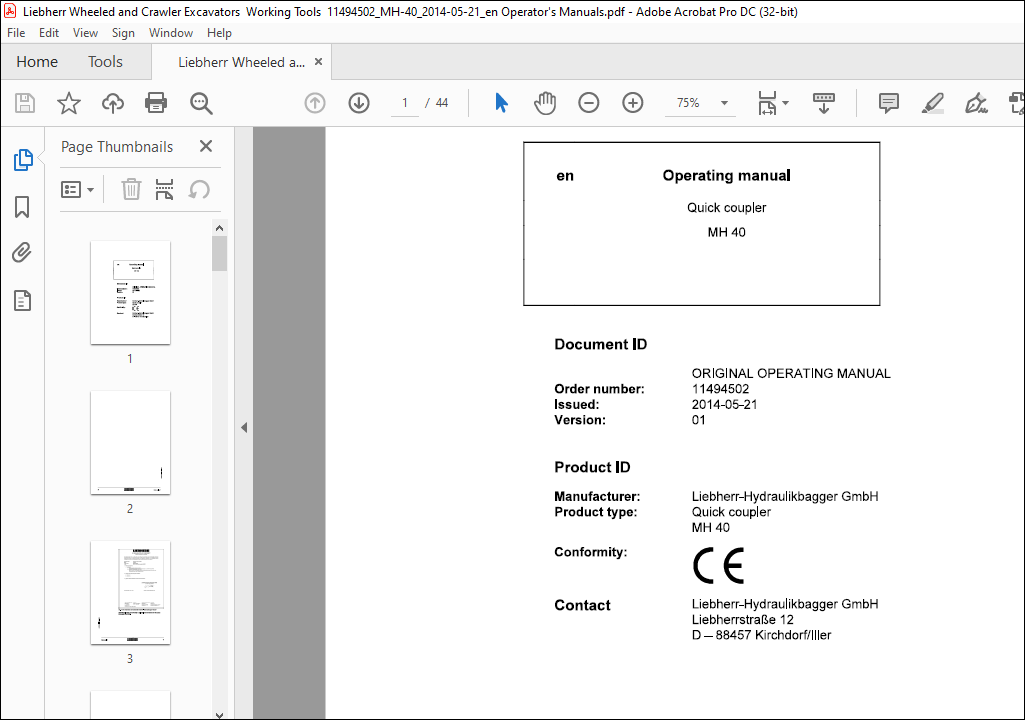Add document to starred with star icon
Screen dimensions: 1025x720
coord(69,103)
